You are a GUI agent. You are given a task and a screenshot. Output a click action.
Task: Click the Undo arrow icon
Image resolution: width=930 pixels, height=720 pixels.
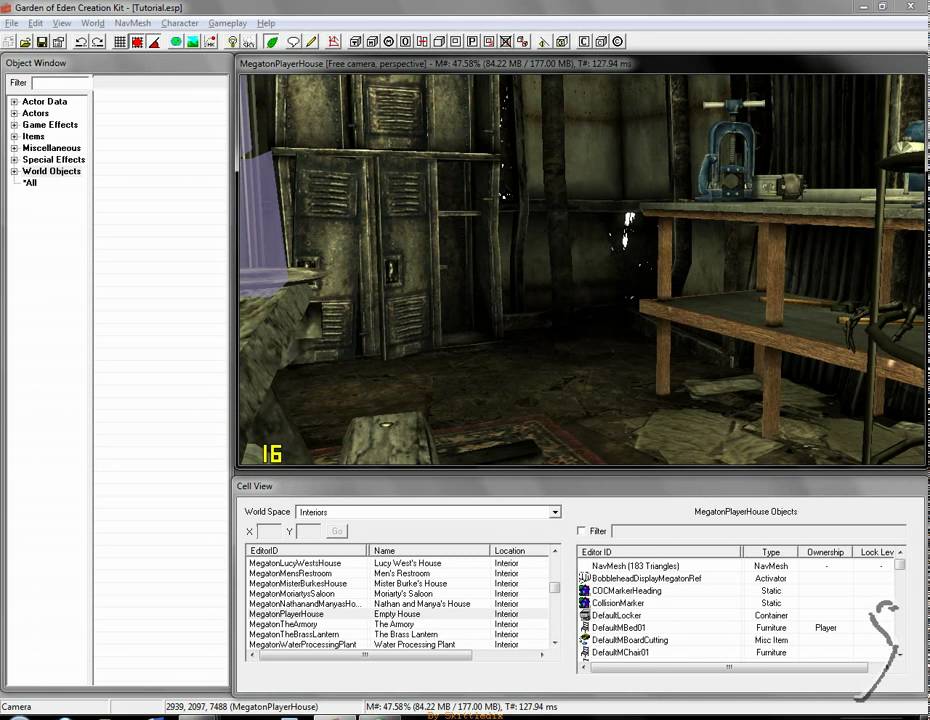point(81,42)
